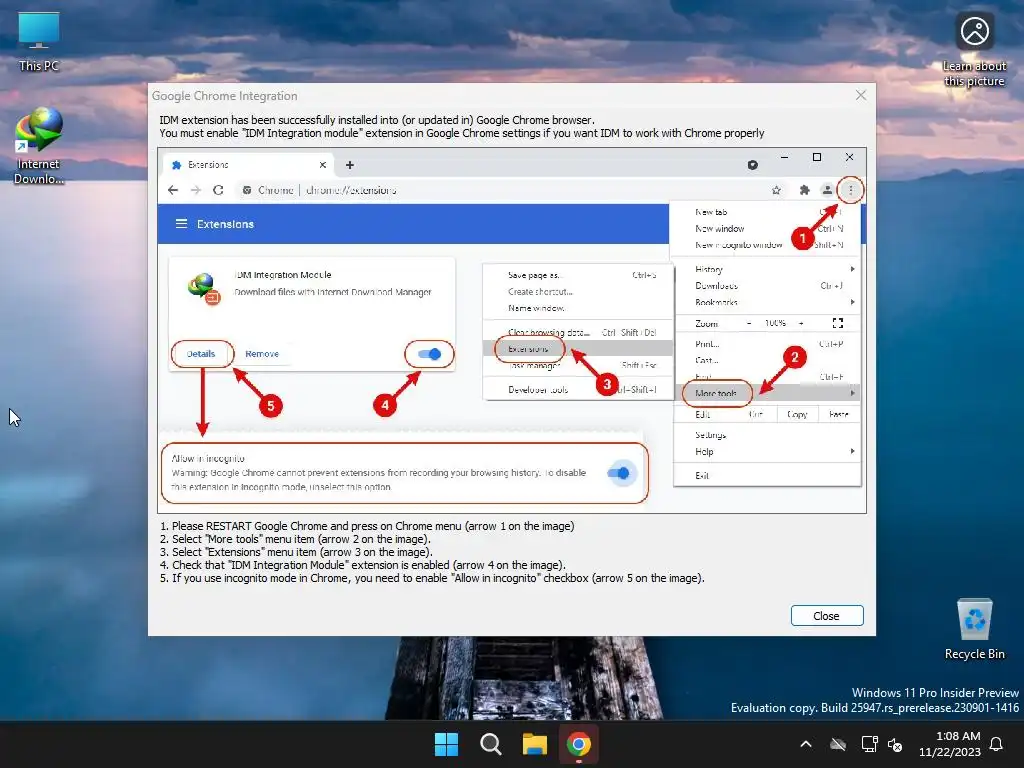Switch to Google Chrome on the taskbar

point(579,744)
